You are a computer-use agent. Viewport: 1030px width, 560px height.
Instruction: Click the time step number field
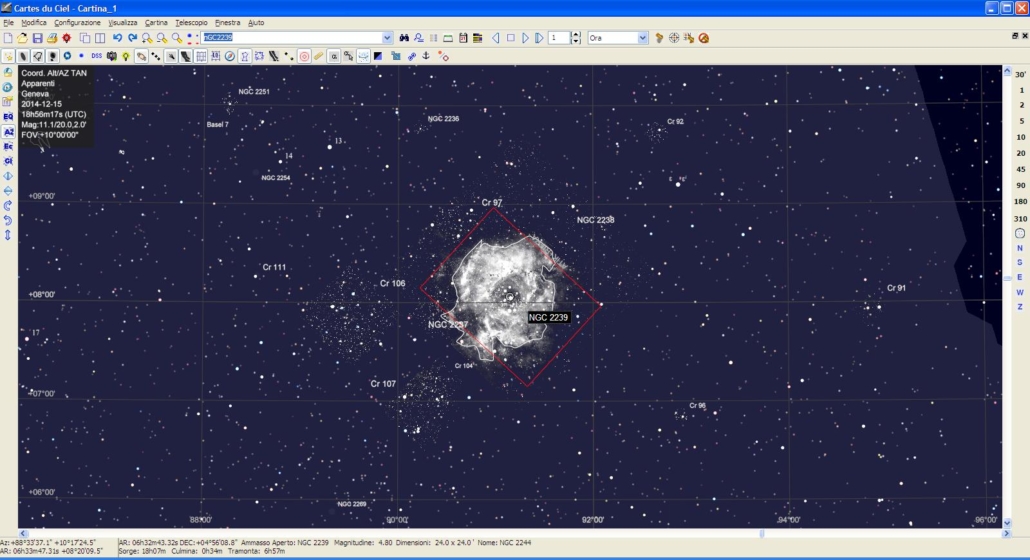tap(560, 38)
